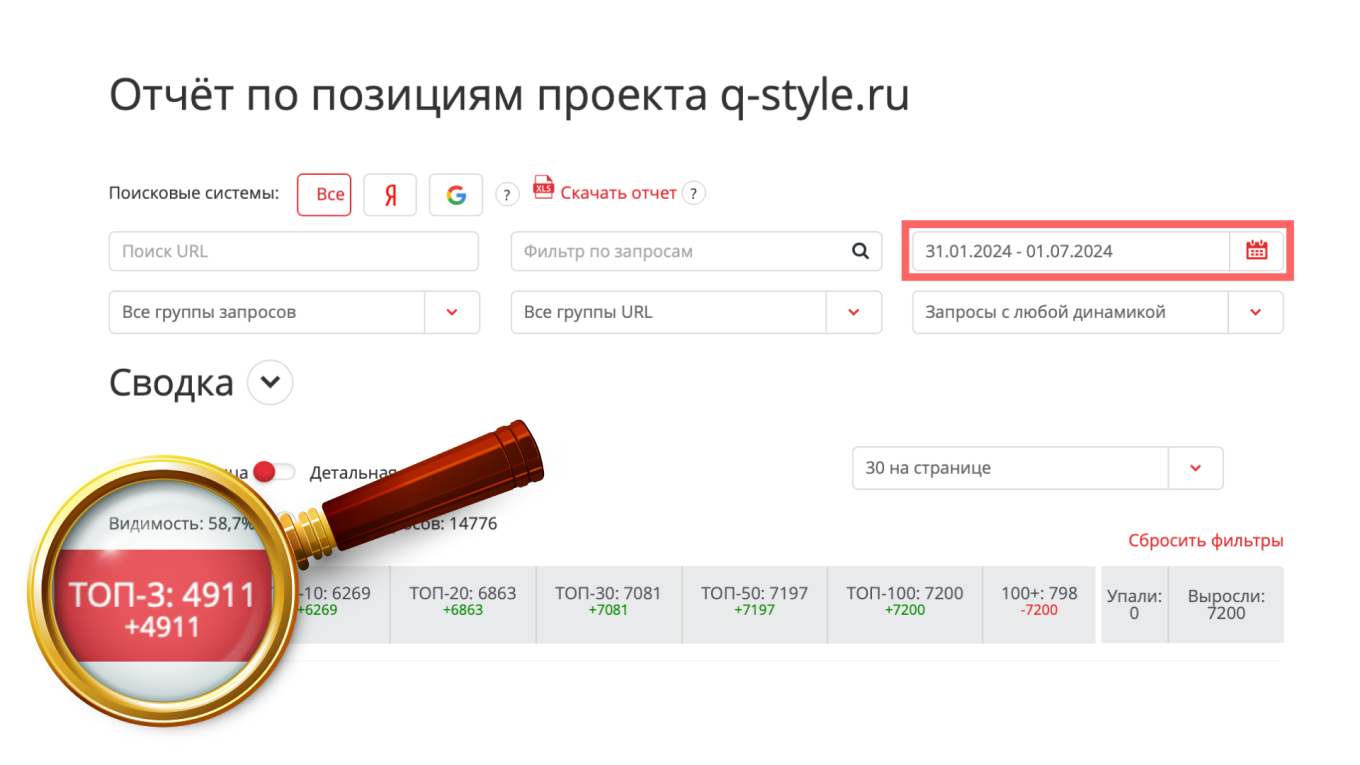
Task: Open help icon next to search engines
Action: [507, 194]
